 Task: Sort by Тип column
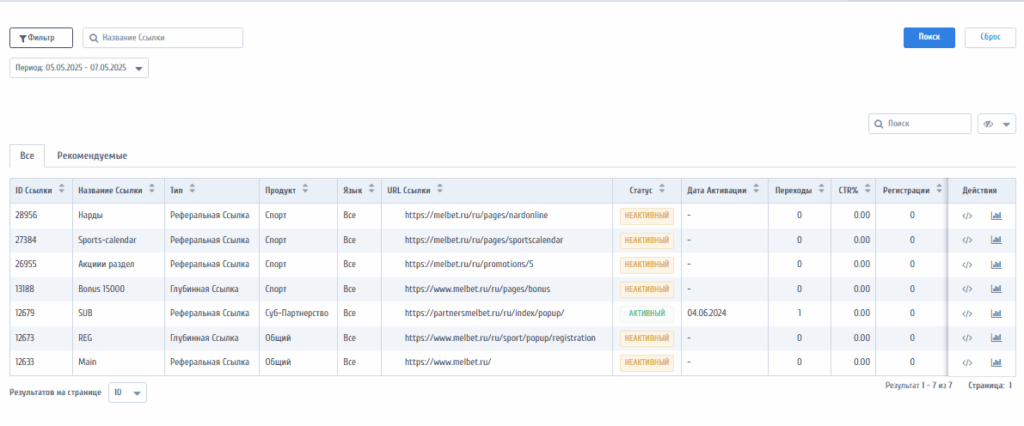tap(193, 190)
